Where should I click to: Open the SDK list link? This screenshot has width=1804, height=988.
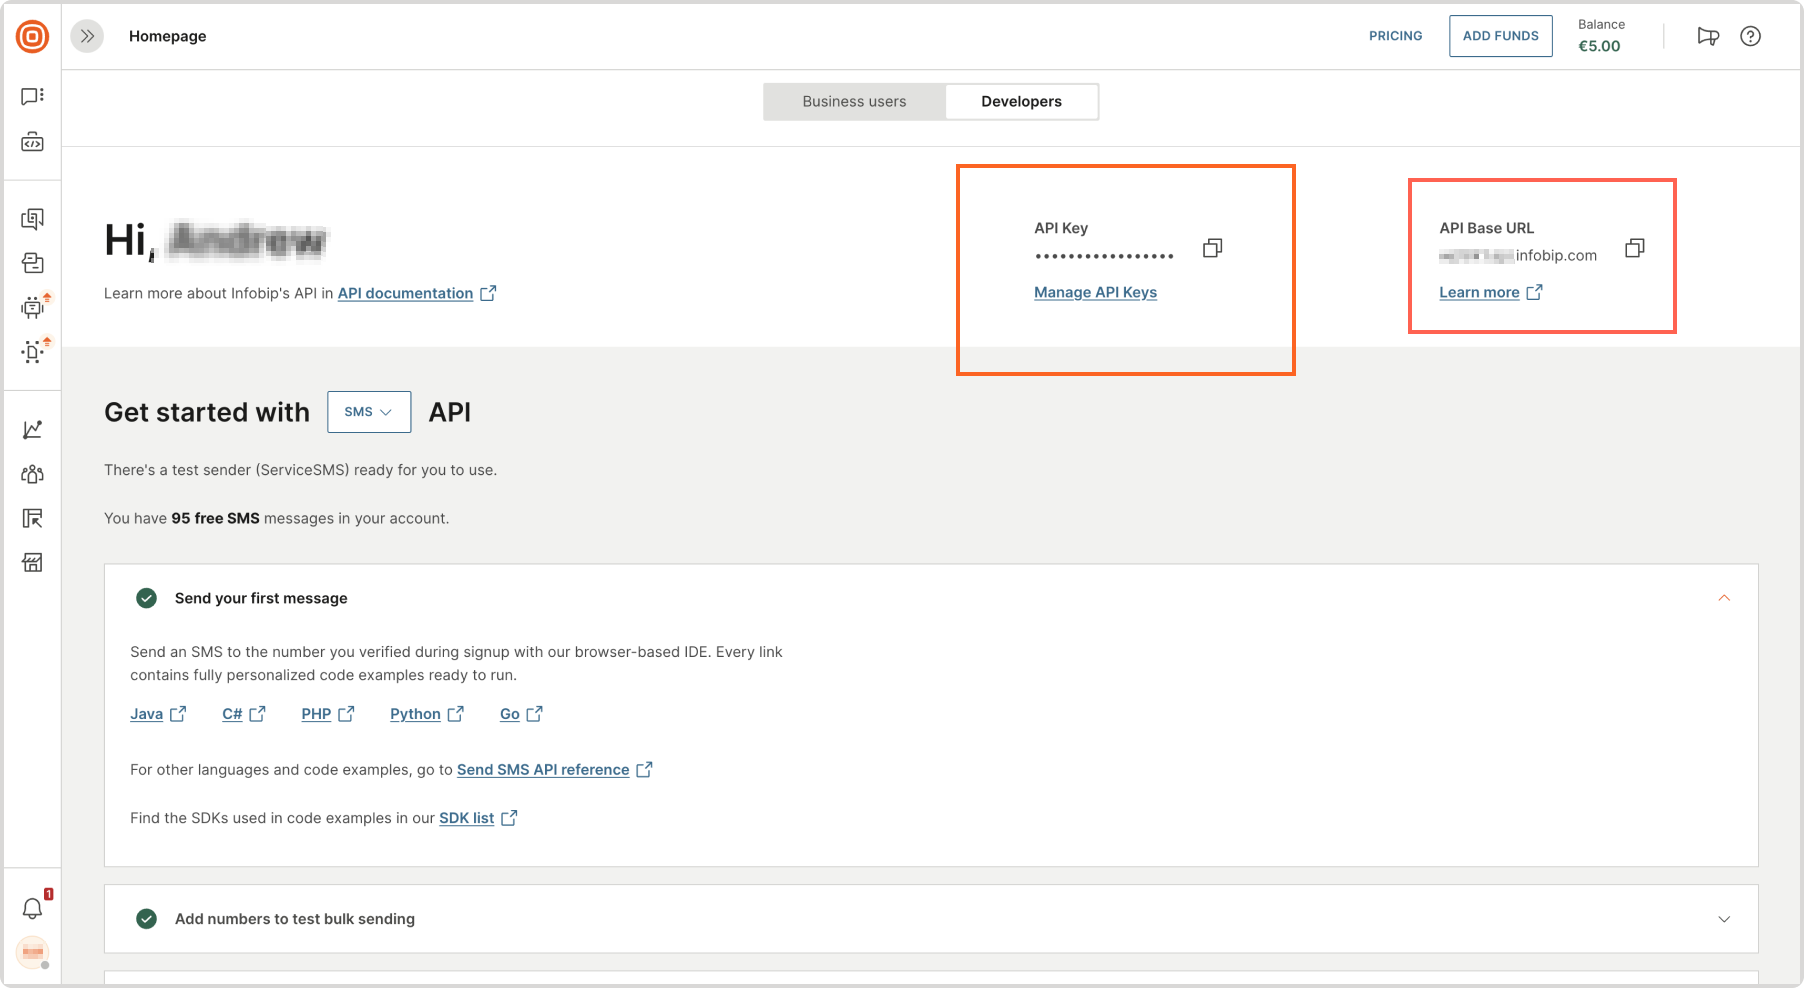466,817
